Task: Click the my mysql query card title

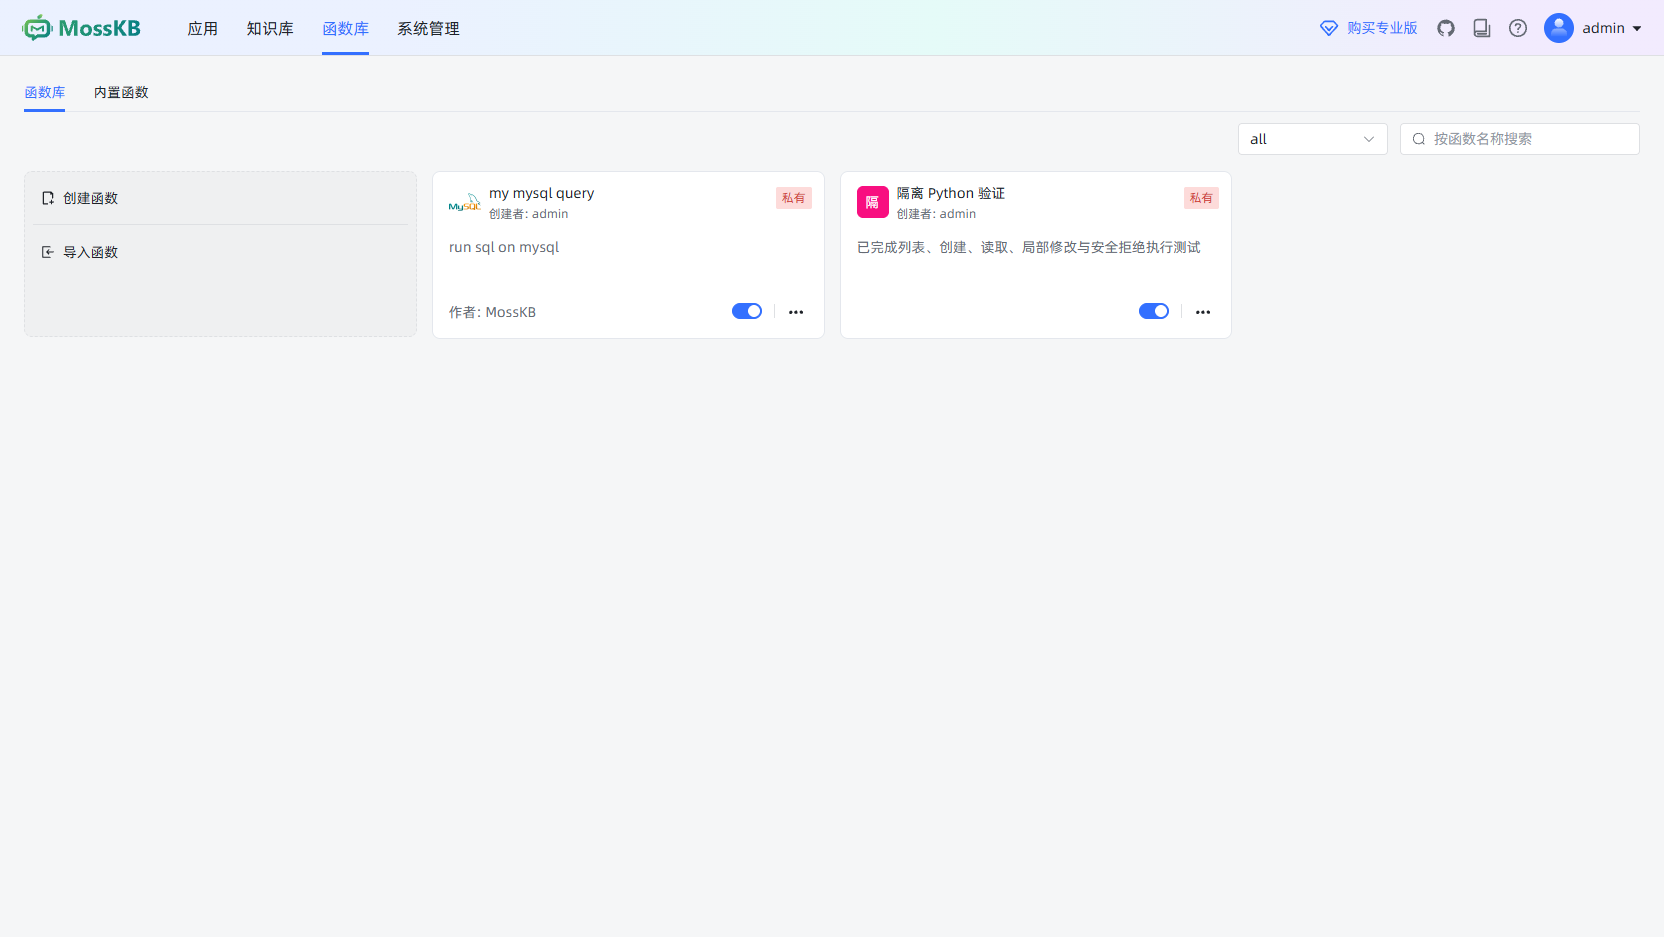Action: point(541,193)
